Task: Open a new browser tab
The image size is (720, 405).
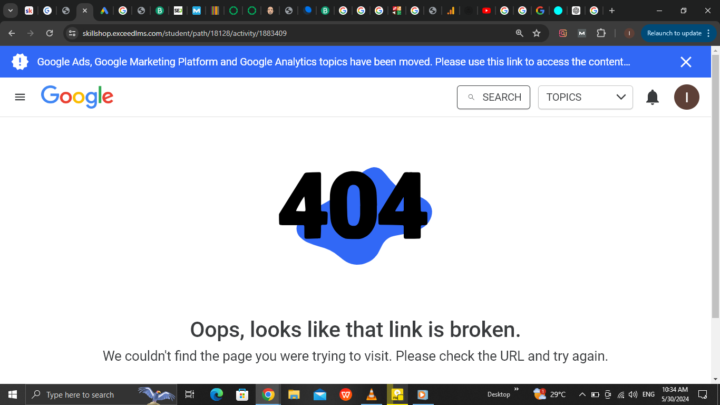Action: [612, 11]
